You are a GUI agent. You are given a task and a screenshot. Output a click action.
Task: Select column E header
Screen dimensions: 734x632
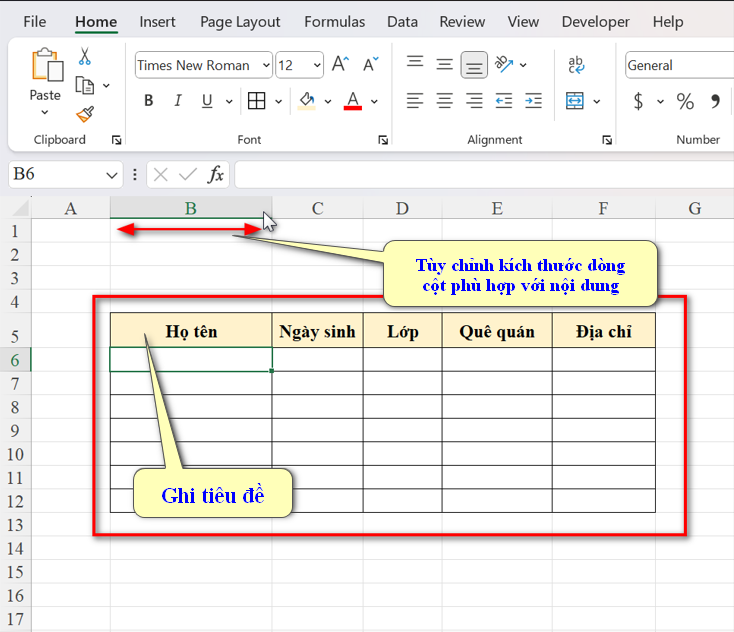point(497,208)
